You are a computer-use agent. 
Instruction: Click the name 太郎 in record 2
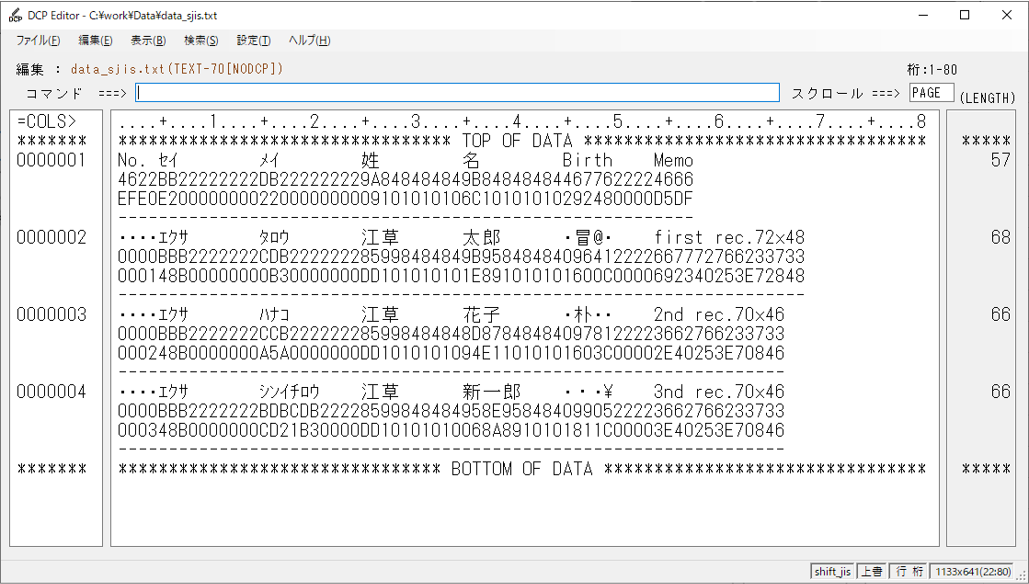pyautogui.click(x=482, y=238)
